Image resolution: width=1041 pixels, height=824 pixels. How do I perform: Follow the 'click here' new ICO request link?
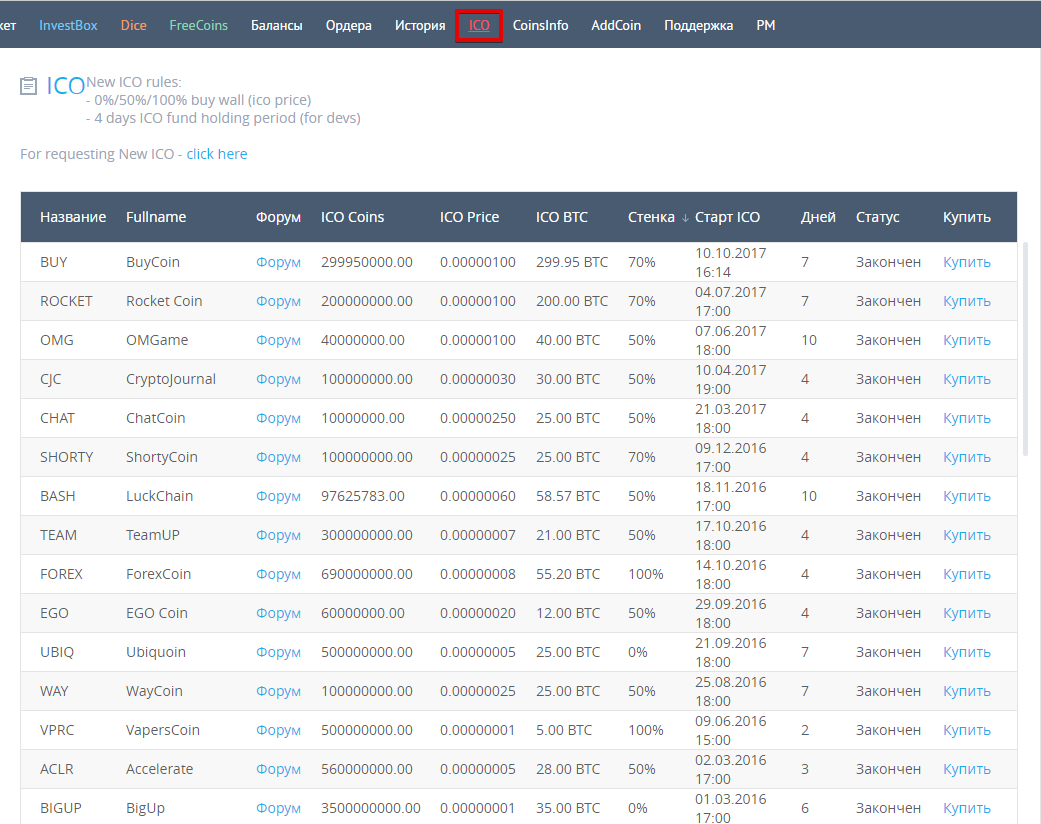pyautogui.click(x=216, y=154)
